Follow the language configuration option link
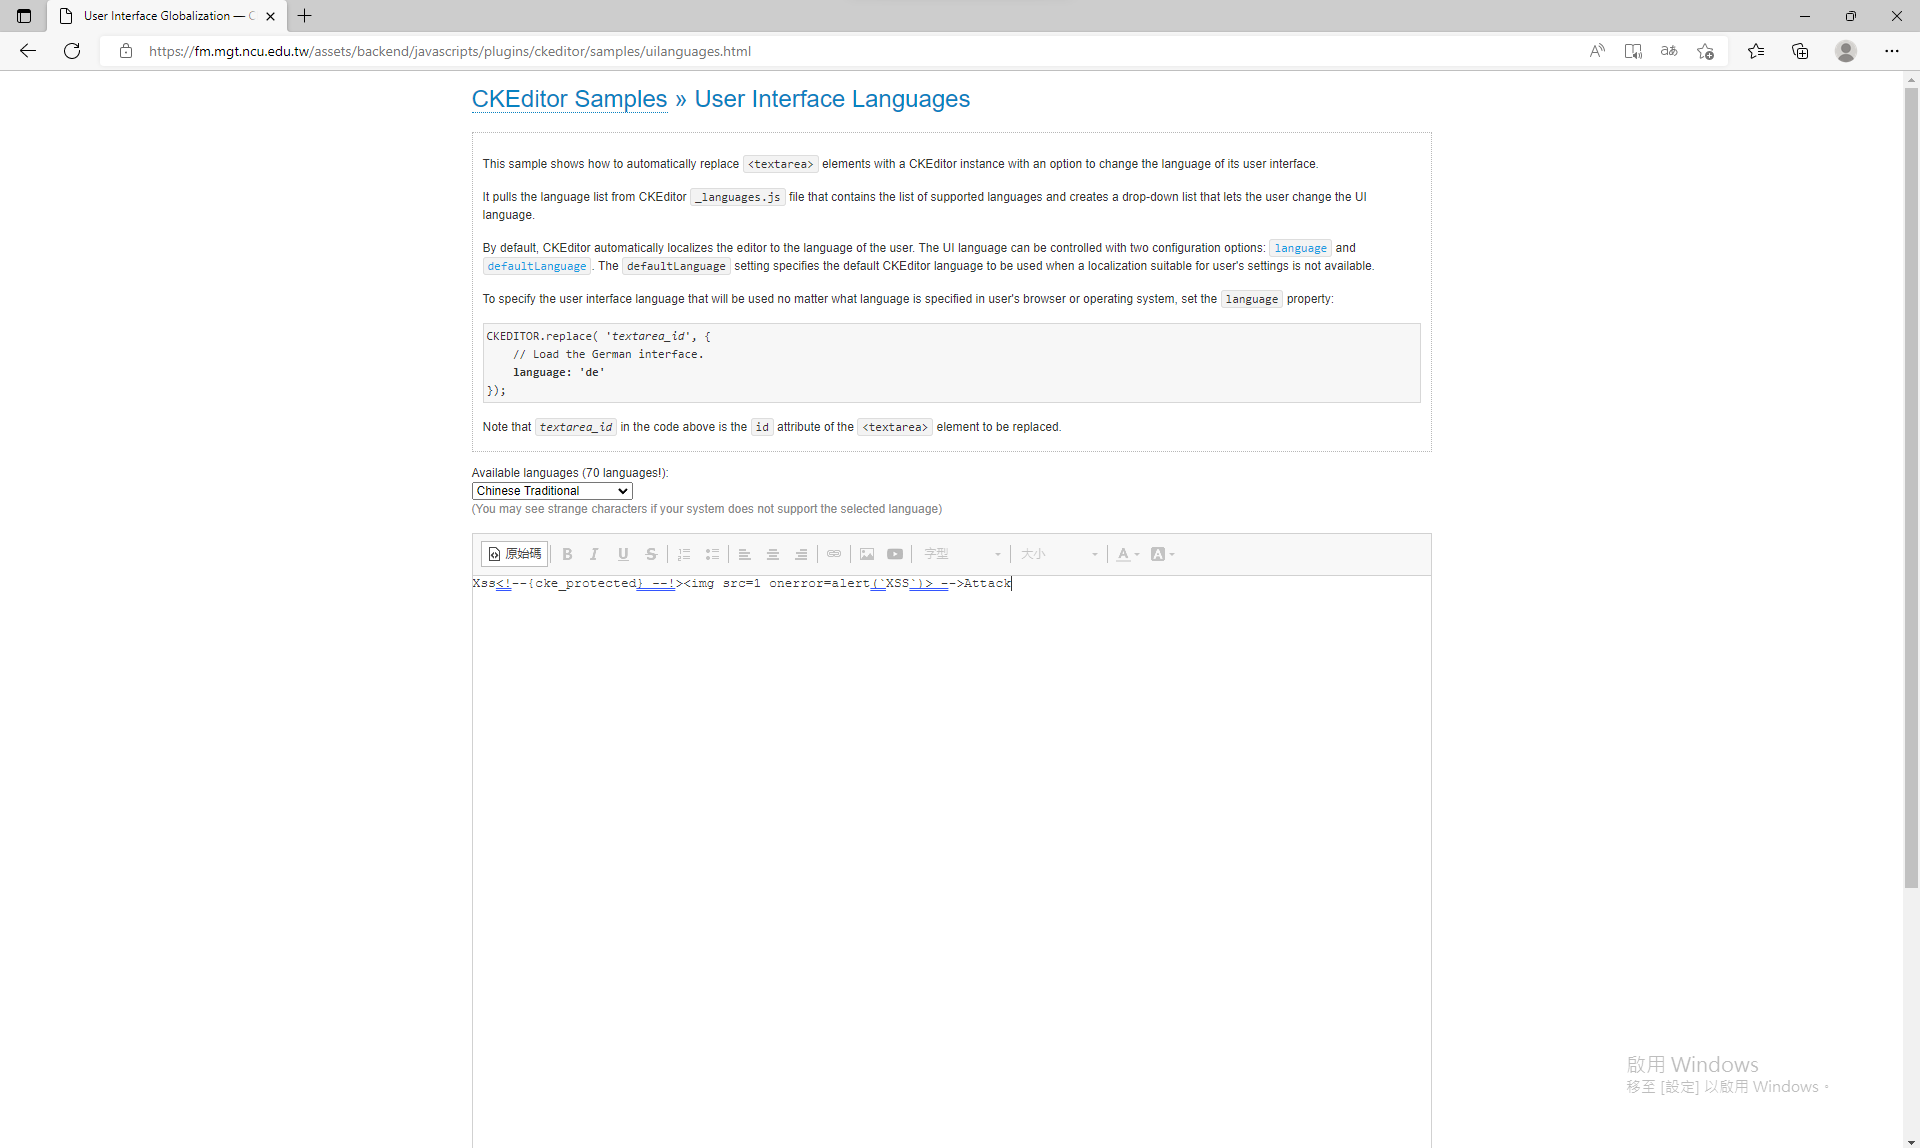 (1300, 248)
